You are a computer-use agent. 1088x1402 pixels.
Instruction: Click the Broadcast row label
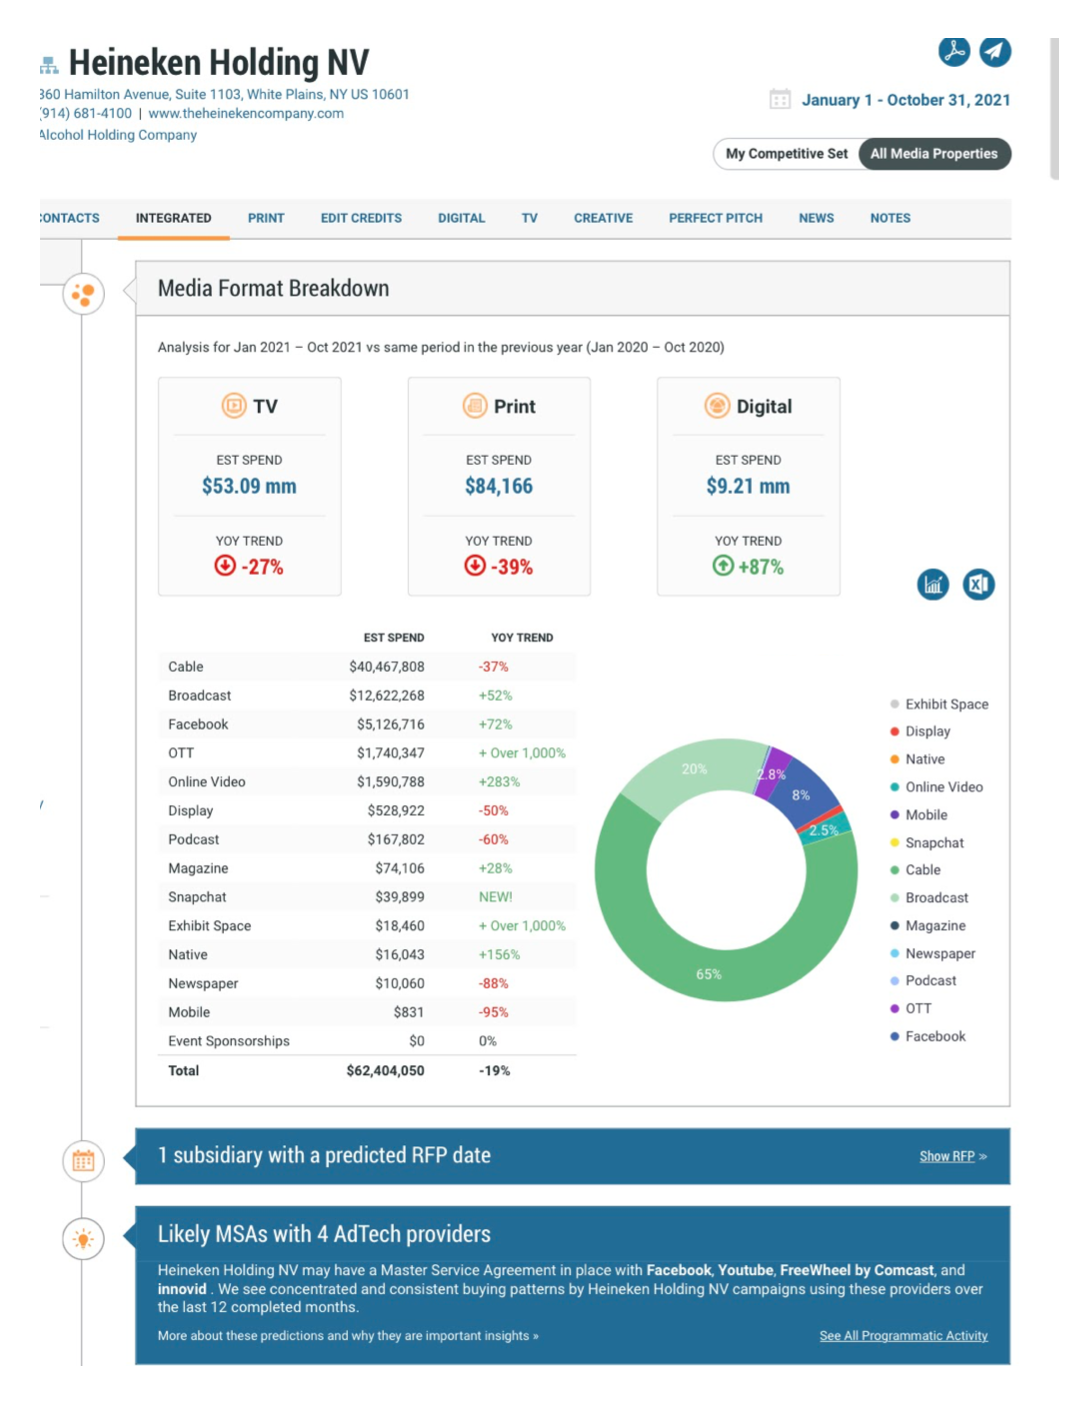point(200,696)
